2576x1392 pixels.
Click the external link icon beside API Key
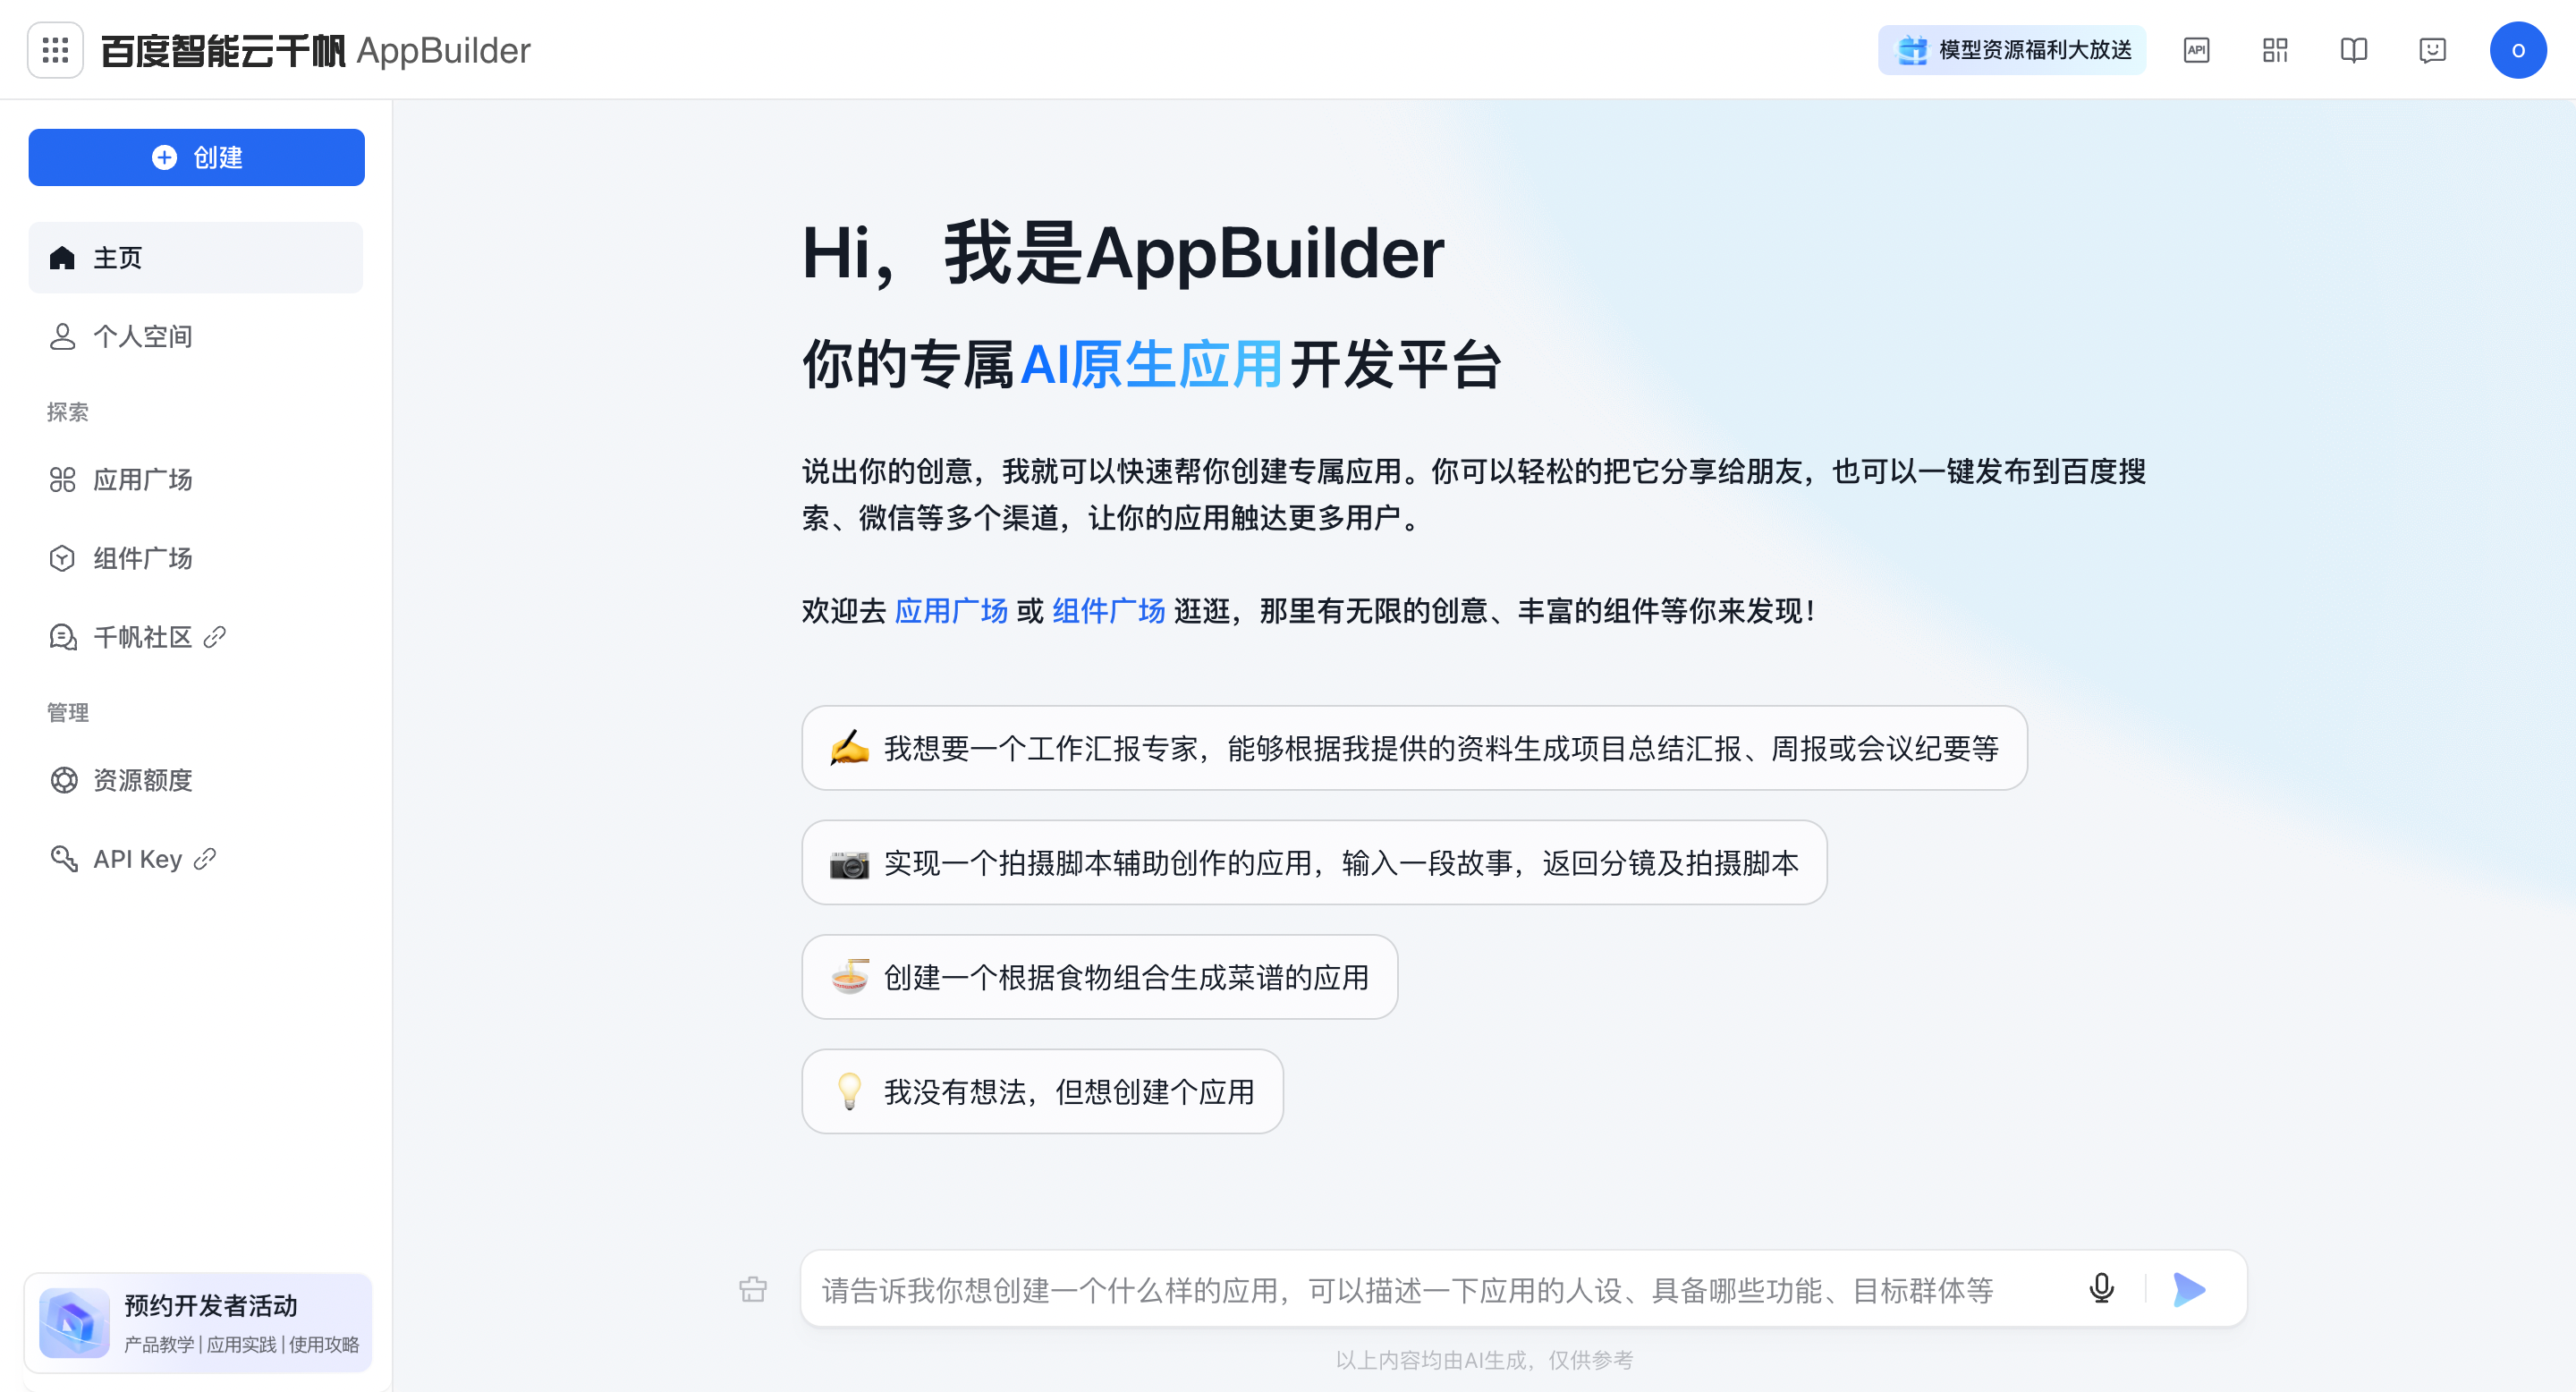pos(205,859)
